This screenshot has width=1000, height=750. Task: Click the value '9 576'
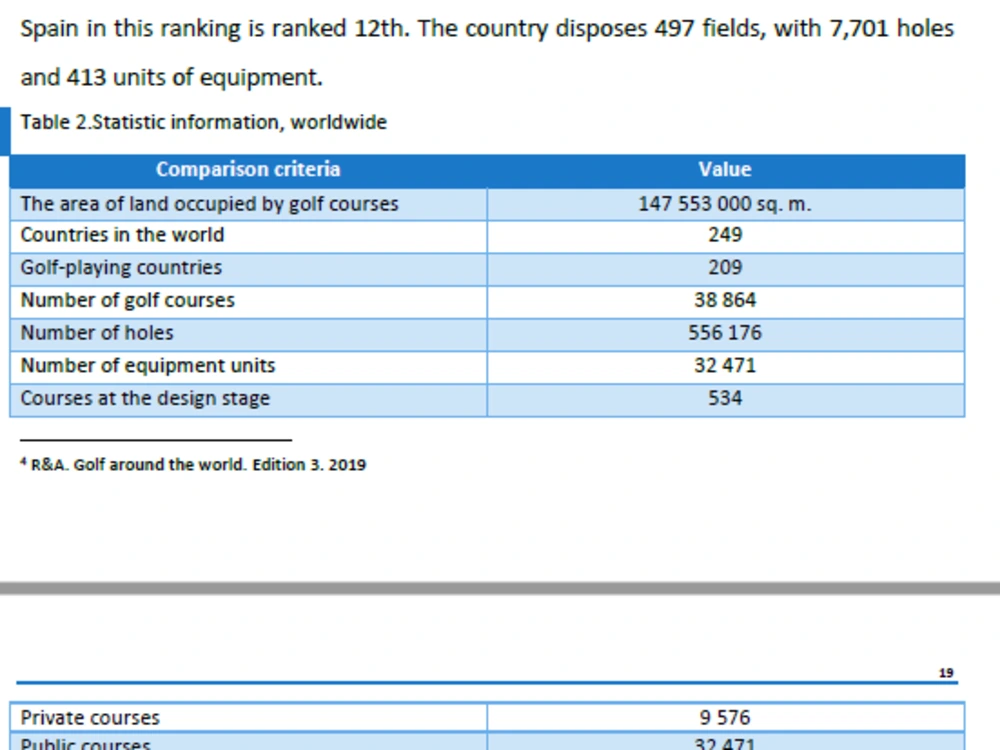tap(725, 718)
